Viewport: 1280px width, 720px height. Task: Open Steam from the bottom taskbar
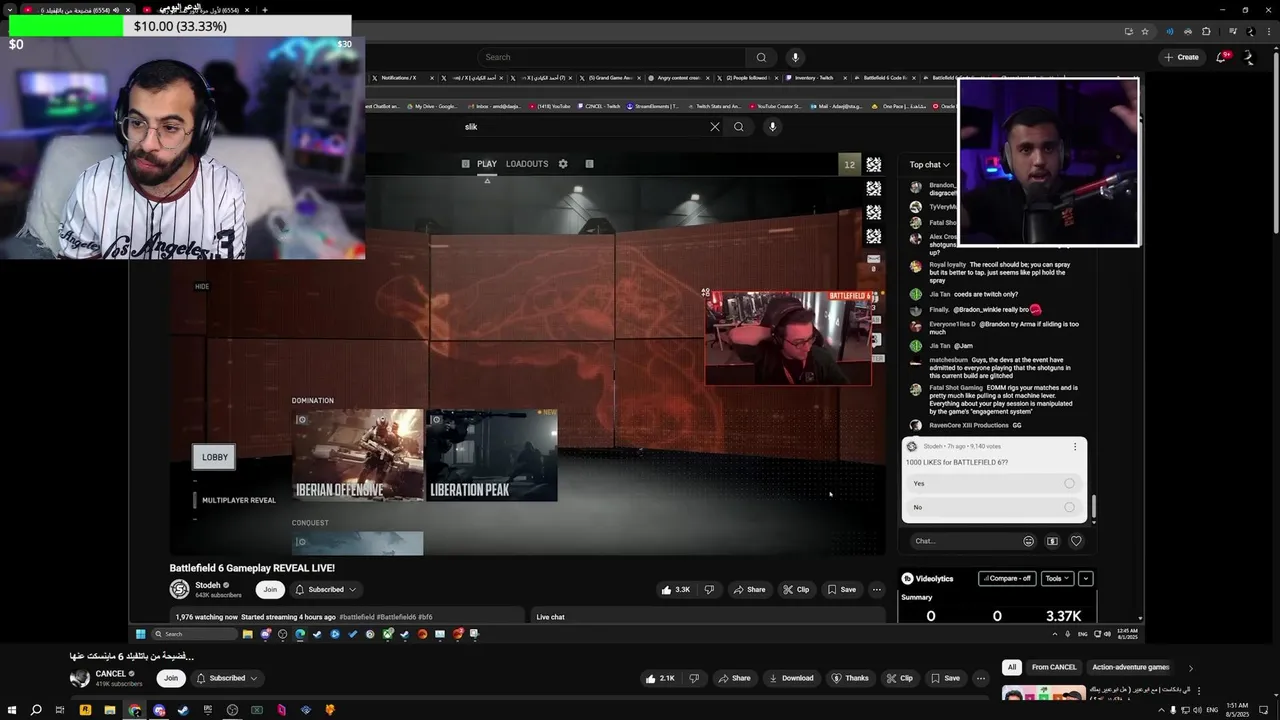click(183, 710)
